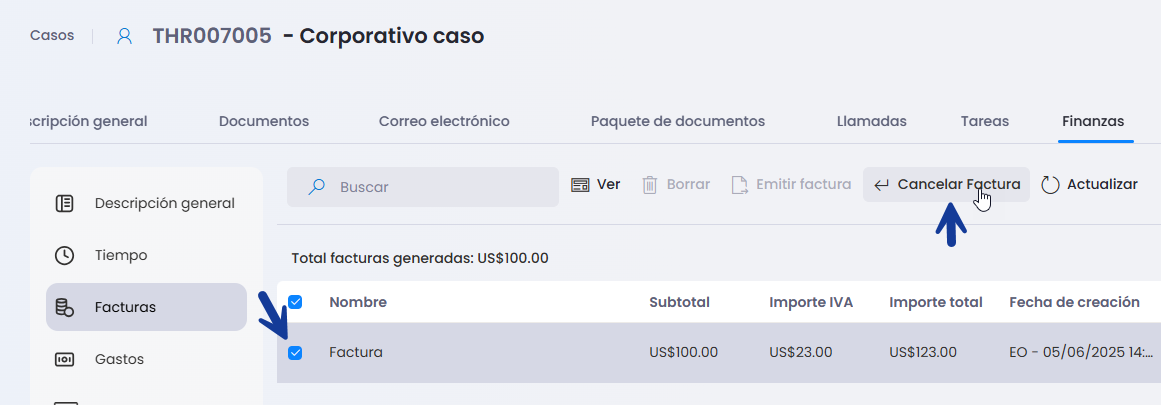Click the user profile icon beside THR007005

pyautogui.click(x=124, y=36)
